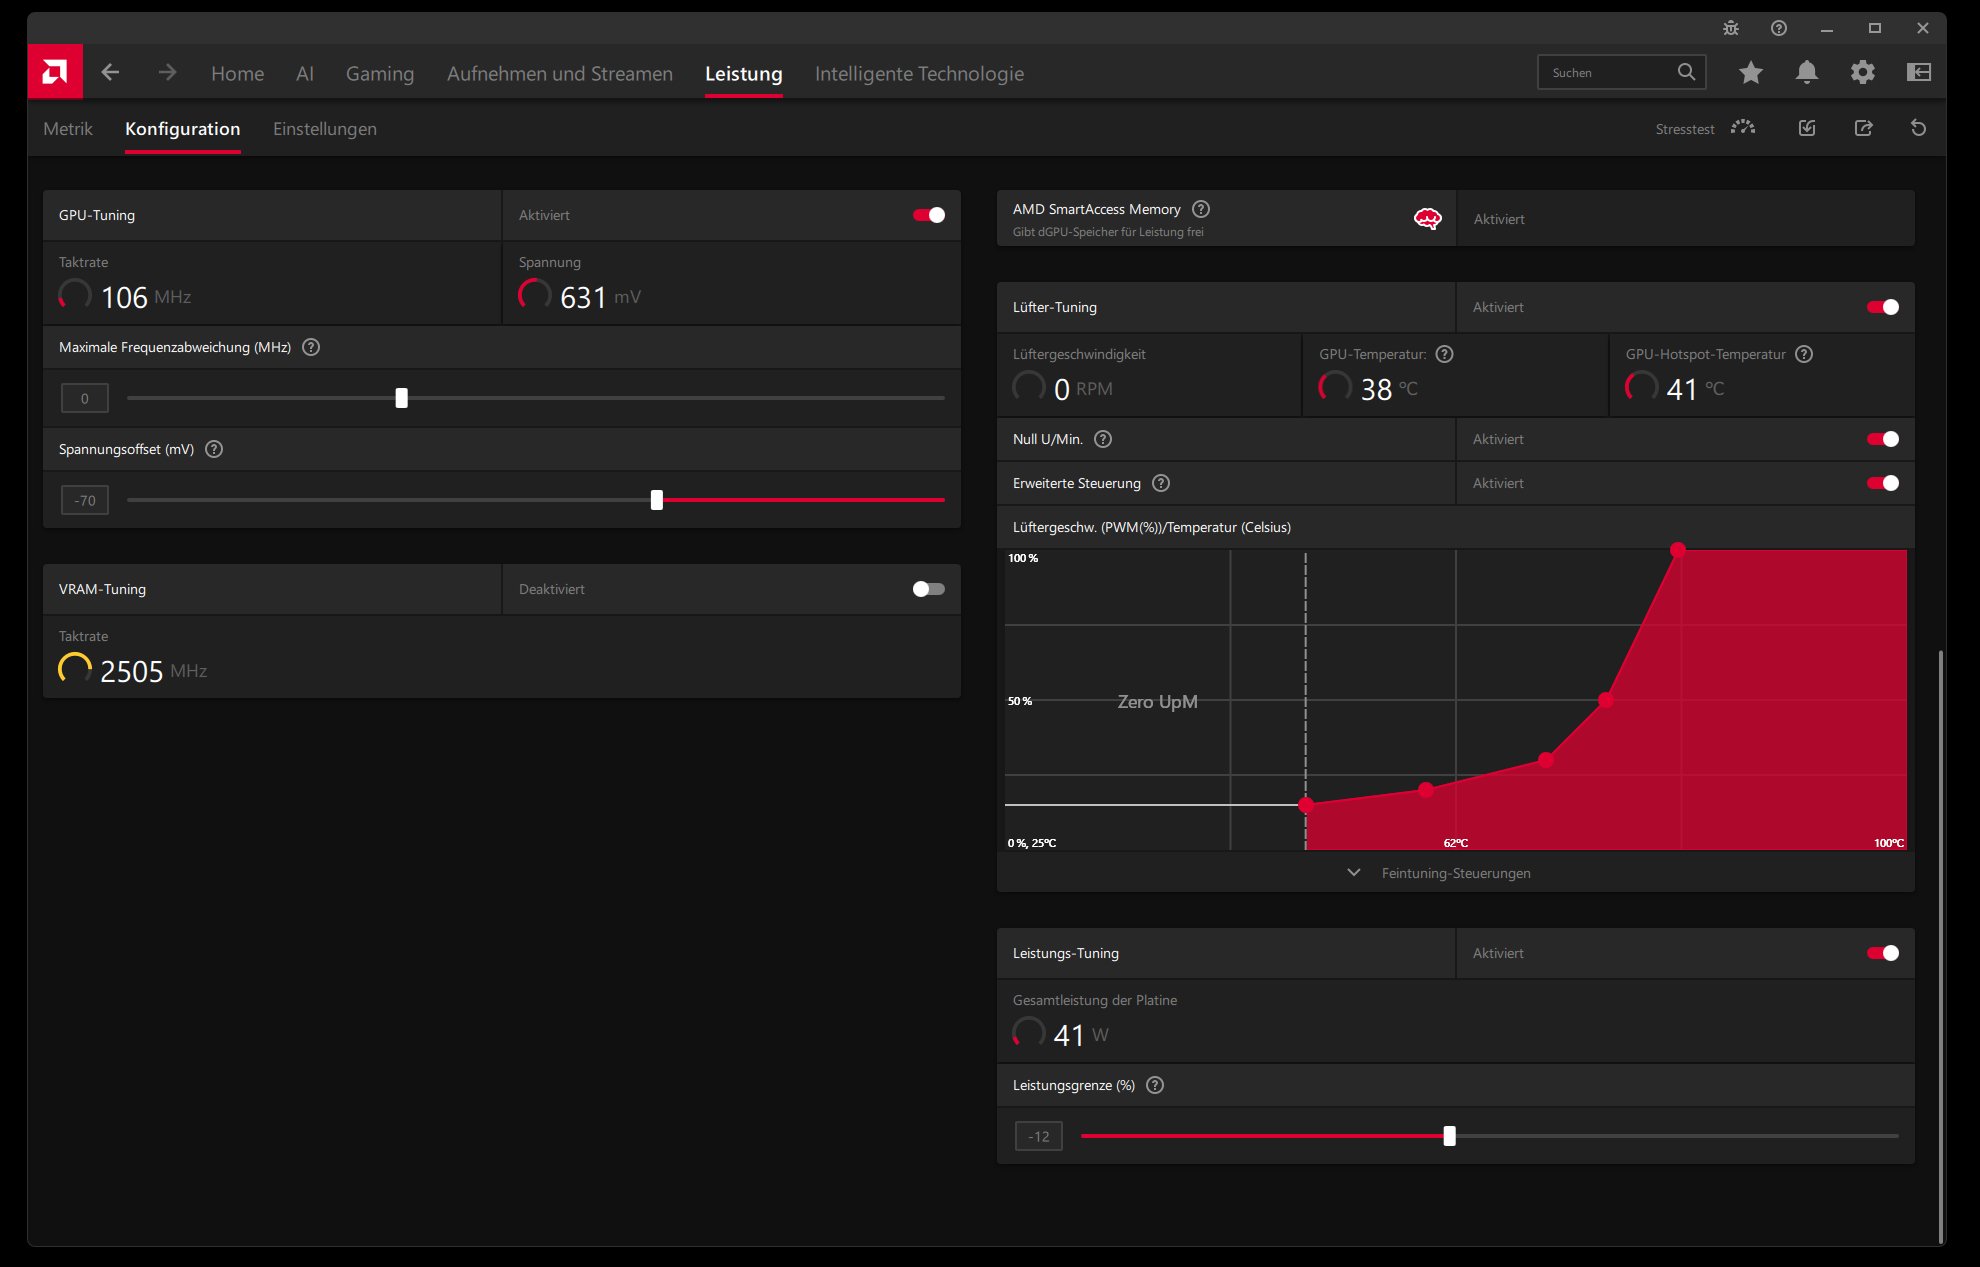Click the fan curve point at 100%
Image resolution: width=1980 pixels, height=1267 pixels.
pos(1678,550)
